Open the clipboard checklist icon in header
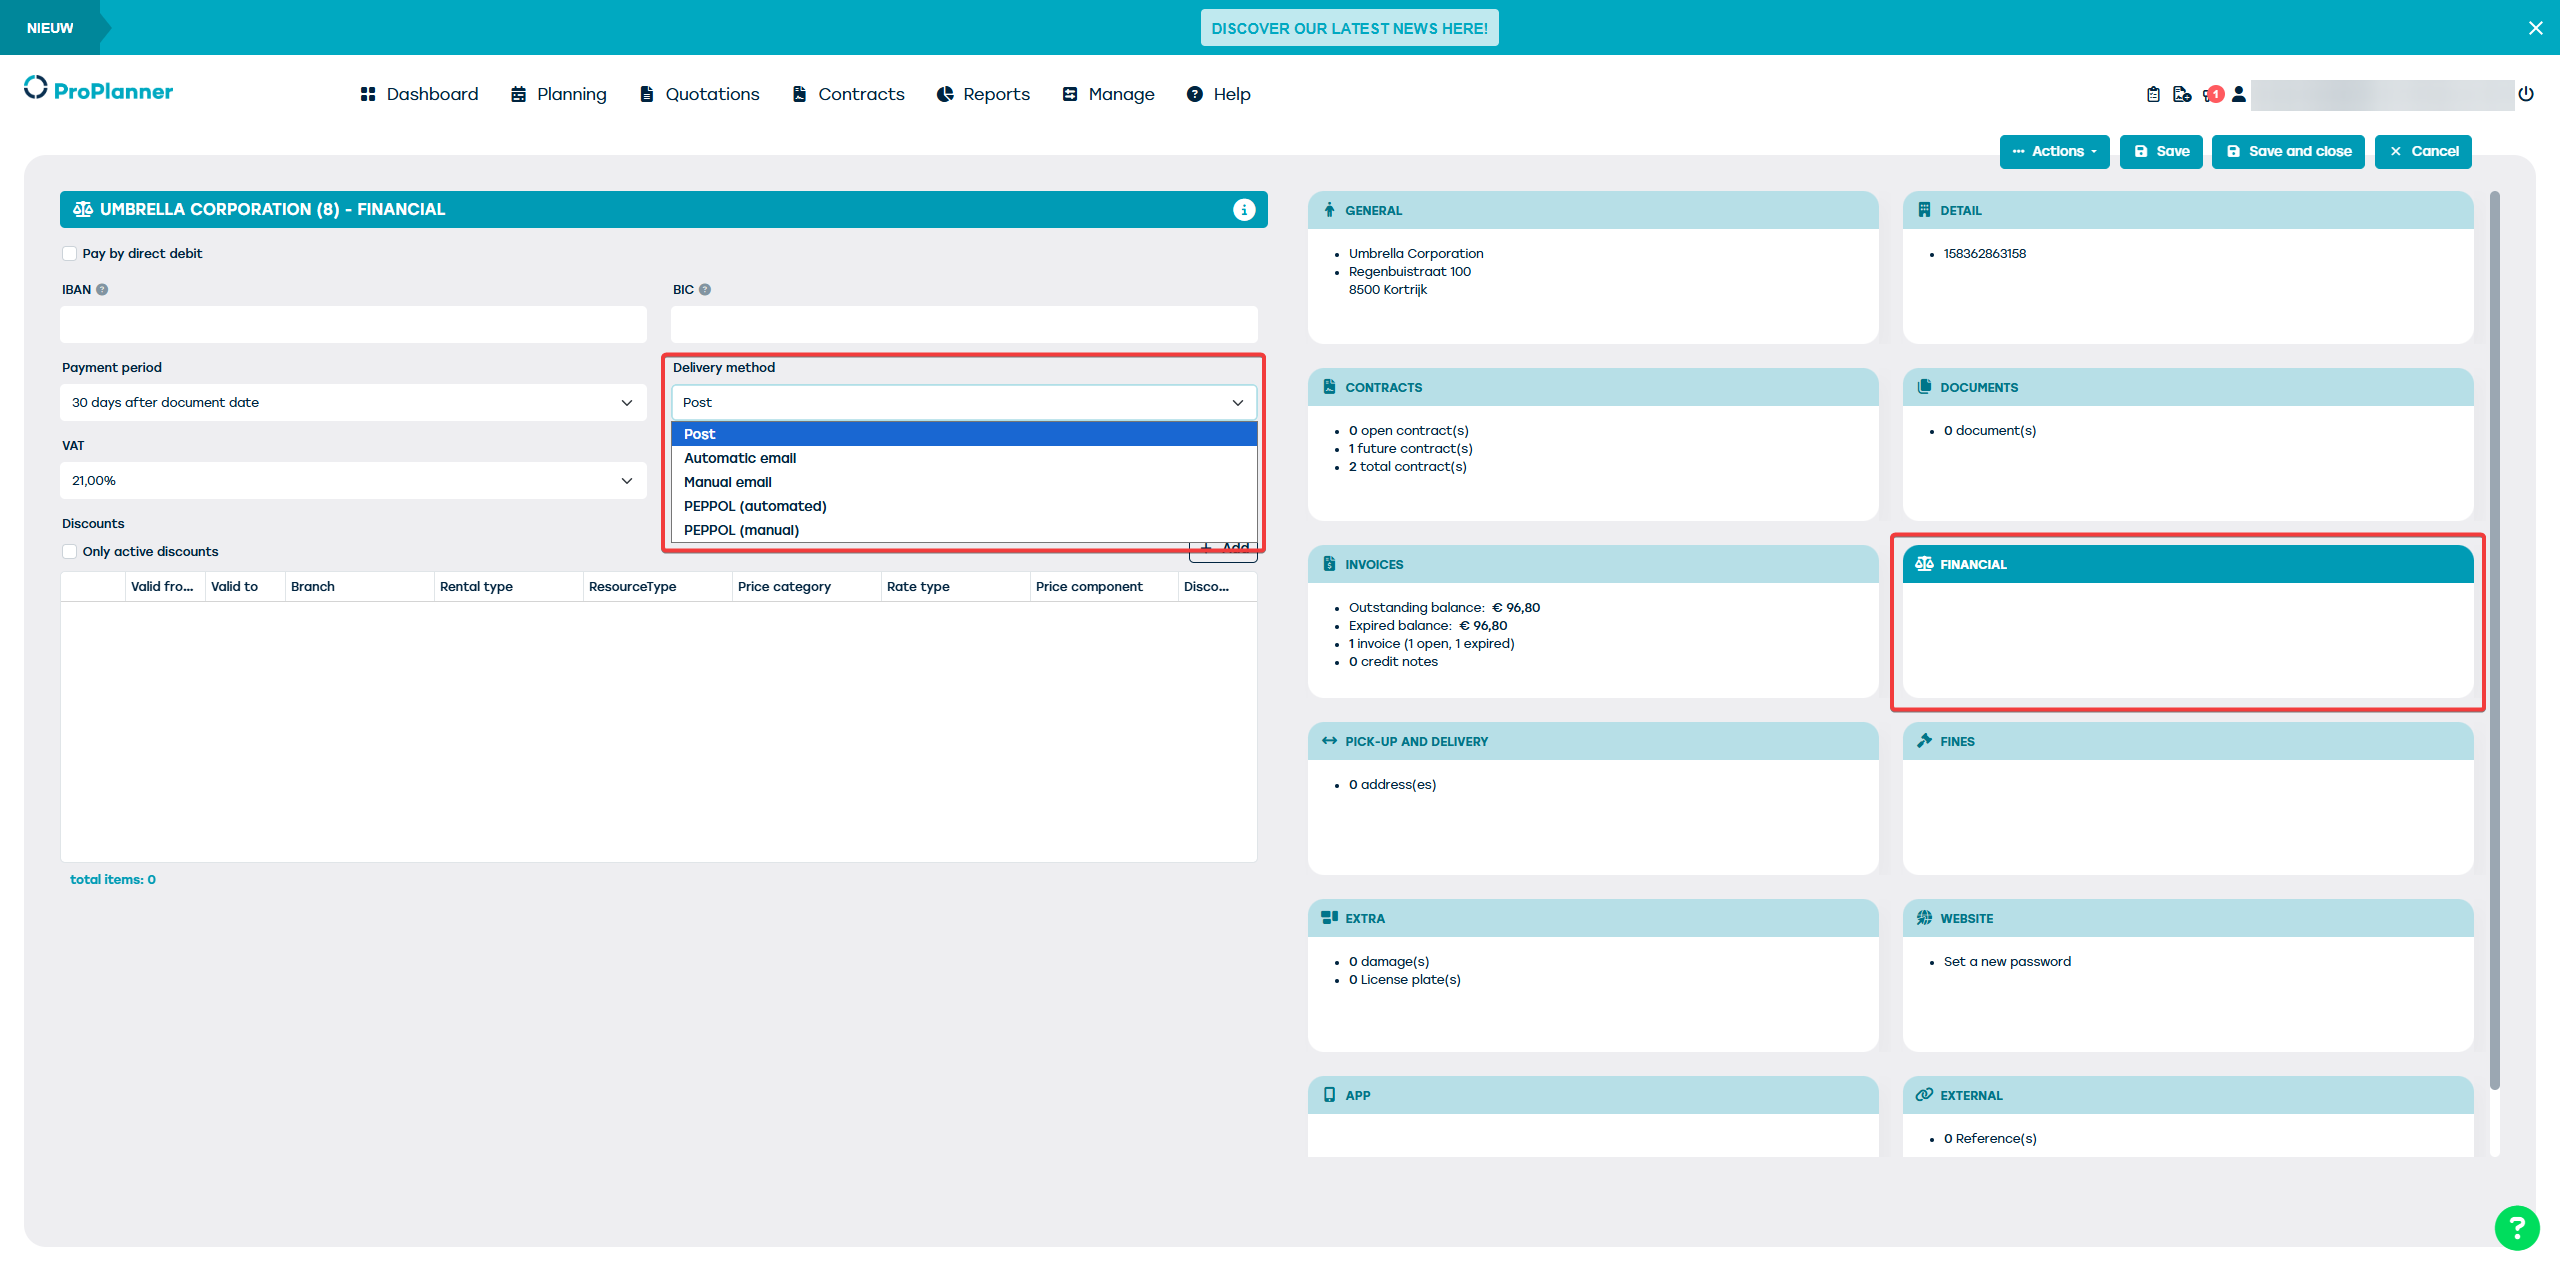Image resolution: width=2560 pixels, height=1271 pixels. (x=2153, y=94)
